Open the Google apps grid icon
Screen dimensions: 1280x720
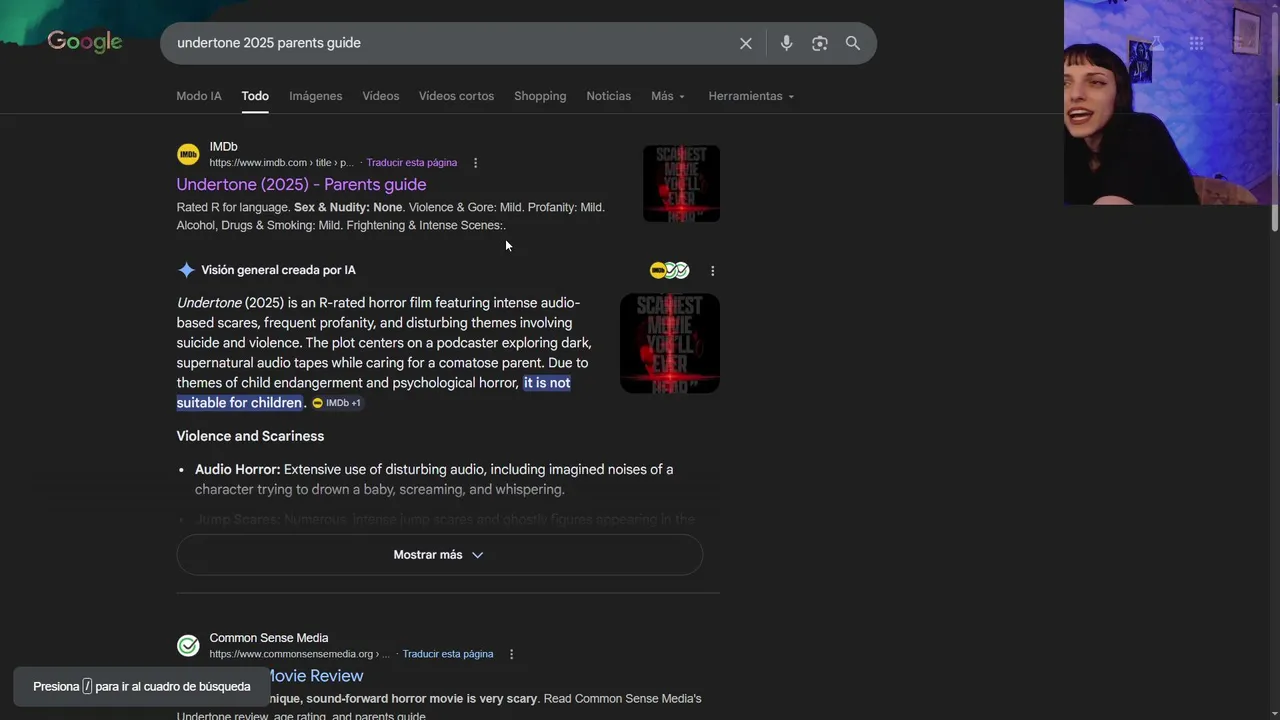click(1196, 43)
